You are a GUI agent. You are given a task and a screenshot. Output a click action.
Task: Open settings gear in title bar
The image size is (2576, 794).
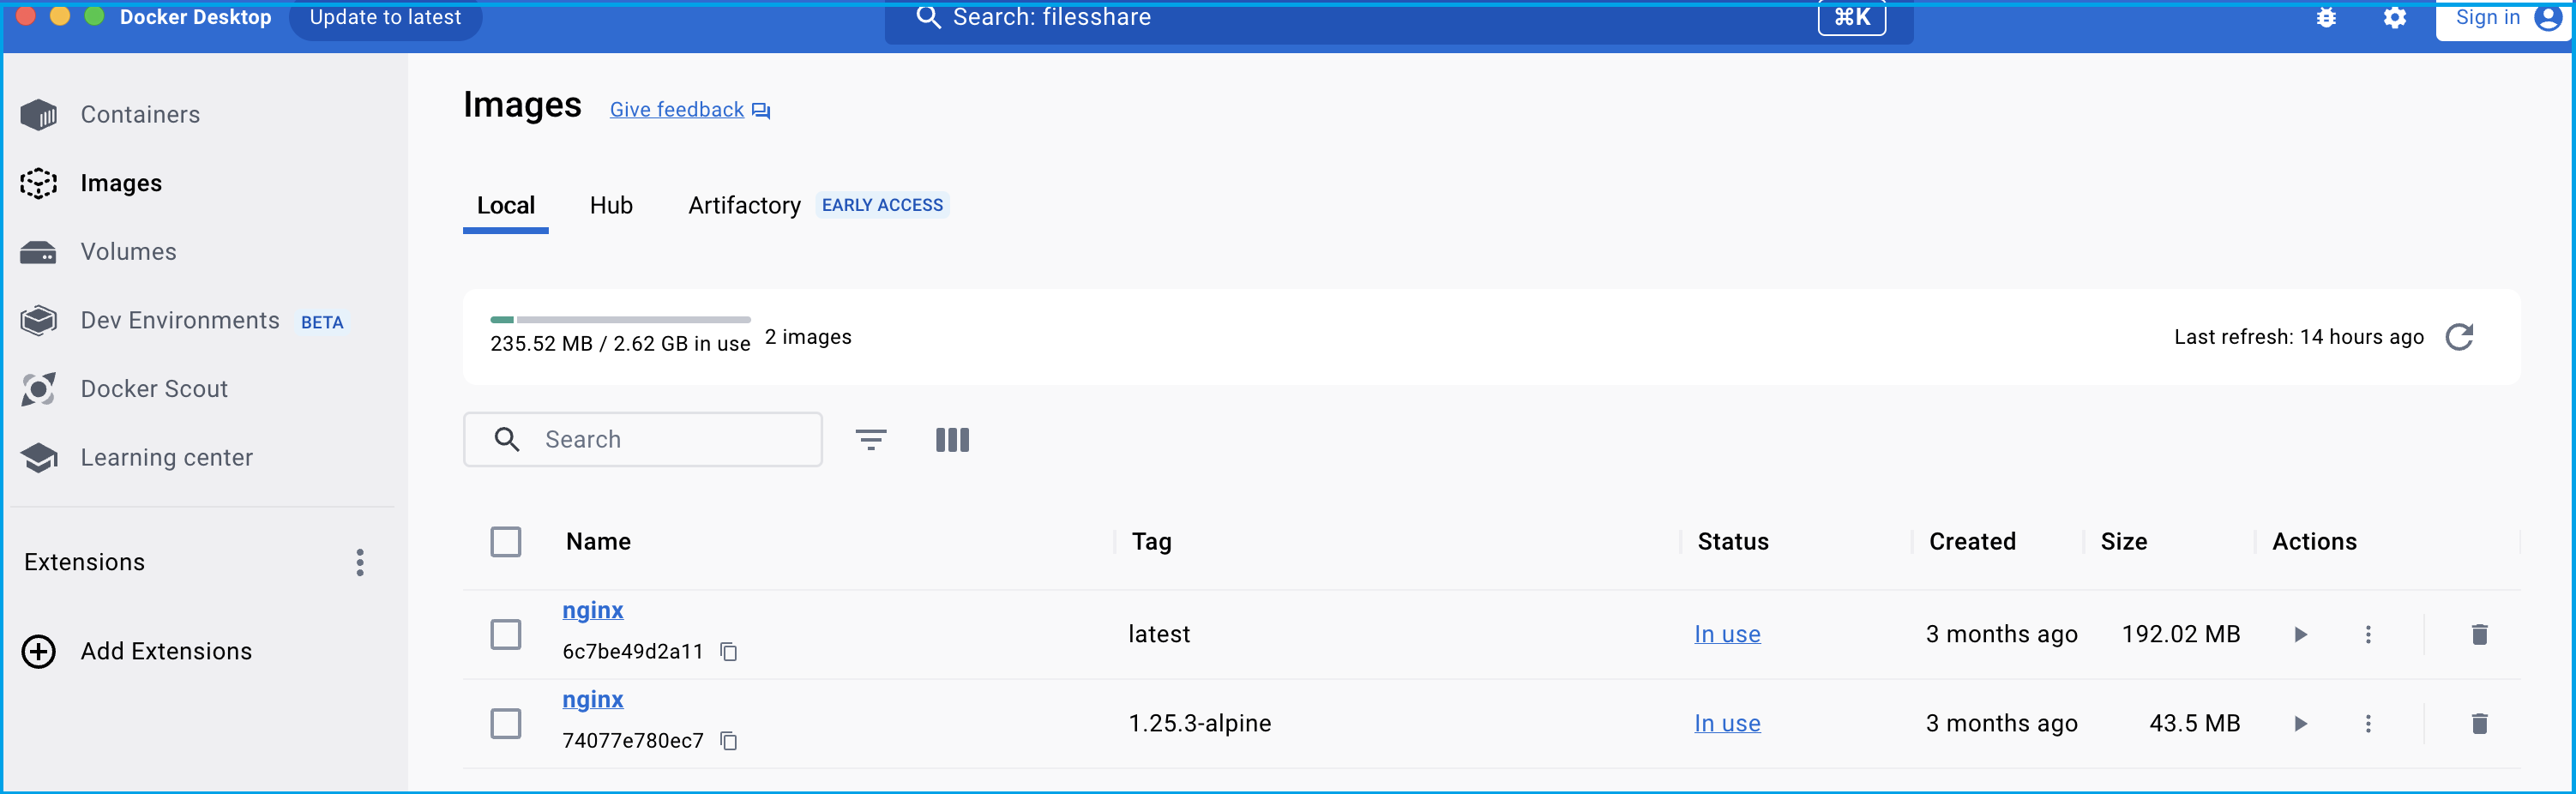coord(2394,17)
